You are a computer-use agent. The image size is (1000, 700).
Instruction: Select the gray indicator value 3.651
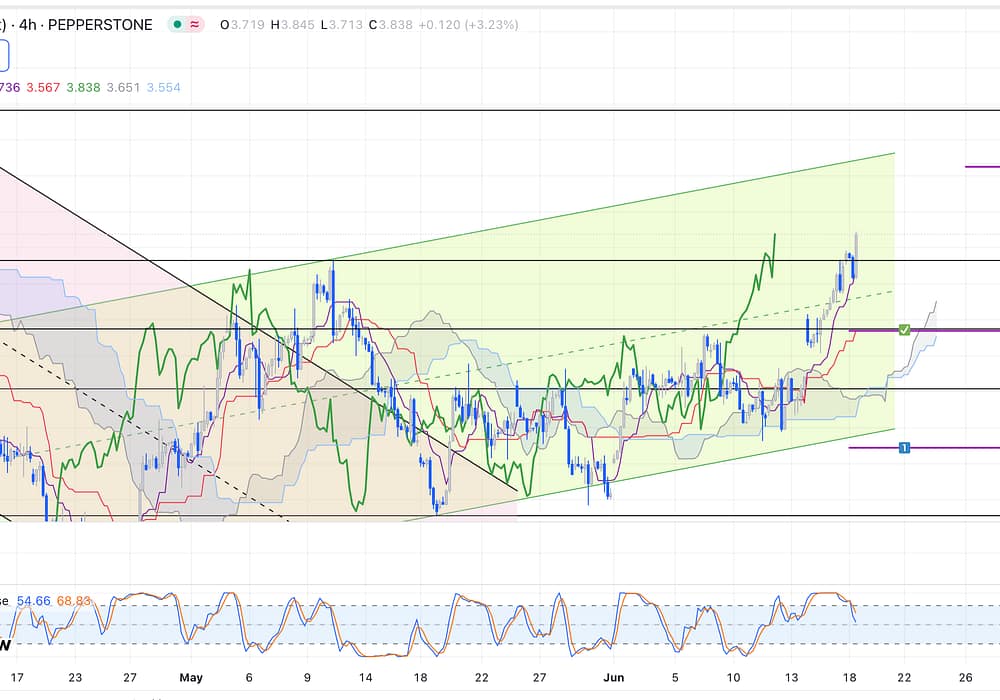[123, 88]
